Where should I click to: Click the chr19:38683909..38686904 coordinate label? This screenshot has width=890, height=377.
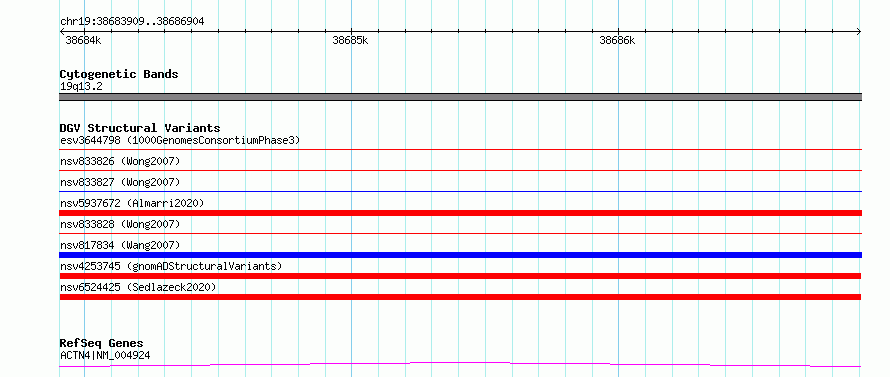coord(132,22)
